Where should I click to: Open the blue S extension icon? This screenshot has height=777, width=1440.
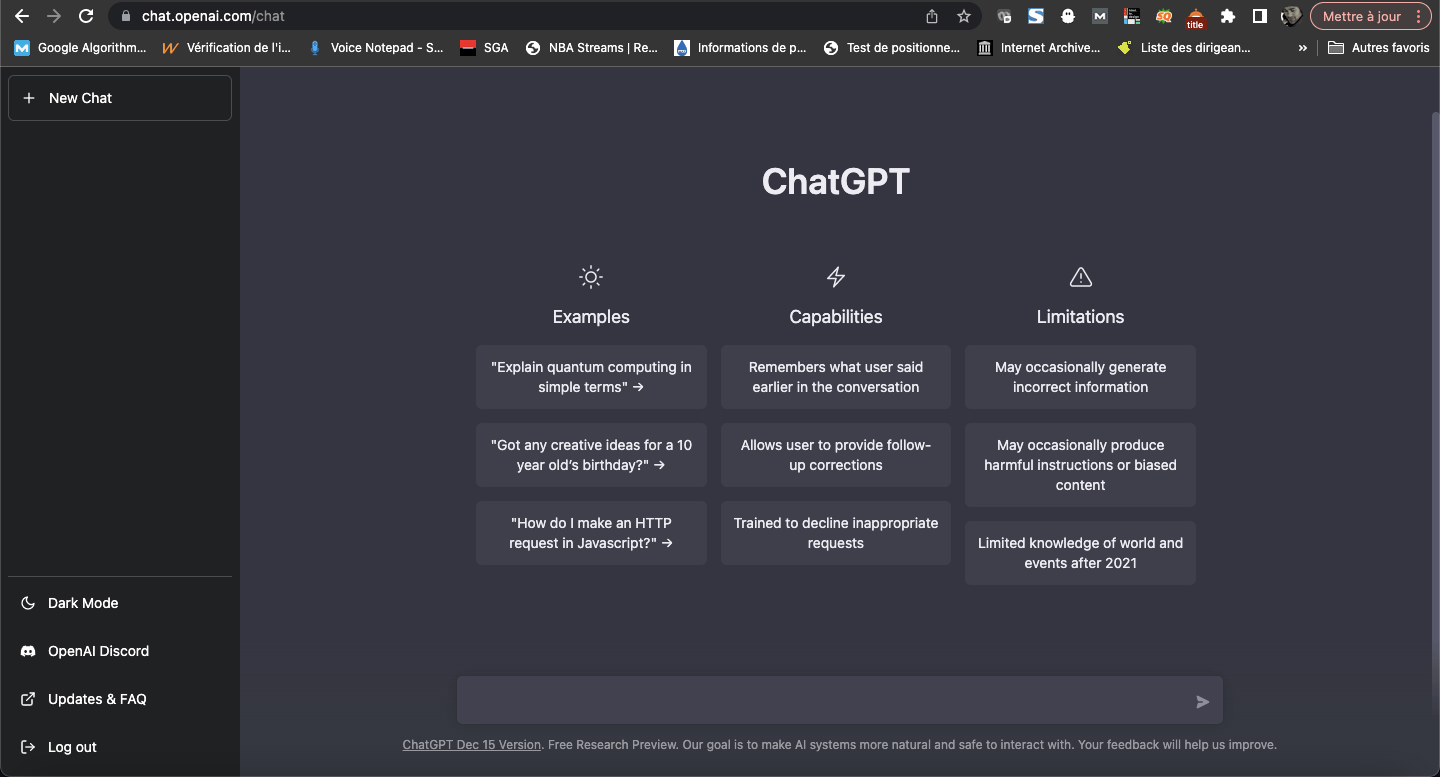[x=1036, y=16]
